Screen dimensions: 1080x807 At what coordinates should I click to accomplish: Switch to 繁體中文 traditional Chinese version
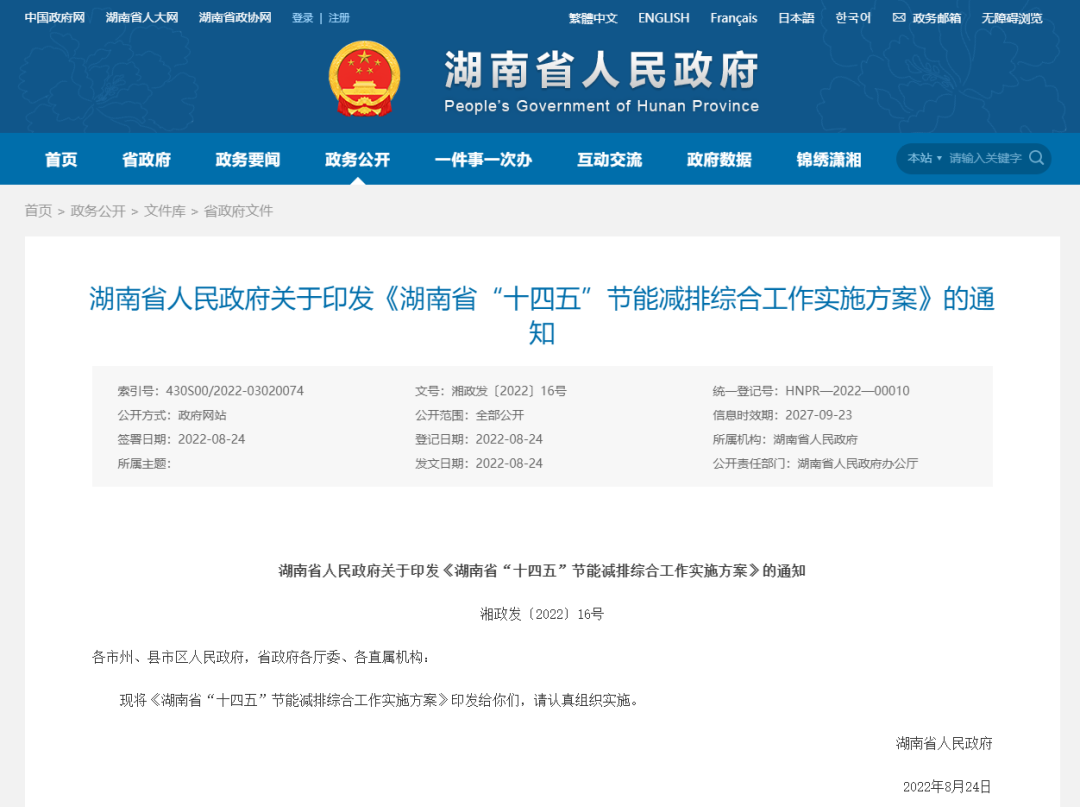pyautogui.click(x=594, y=17)
